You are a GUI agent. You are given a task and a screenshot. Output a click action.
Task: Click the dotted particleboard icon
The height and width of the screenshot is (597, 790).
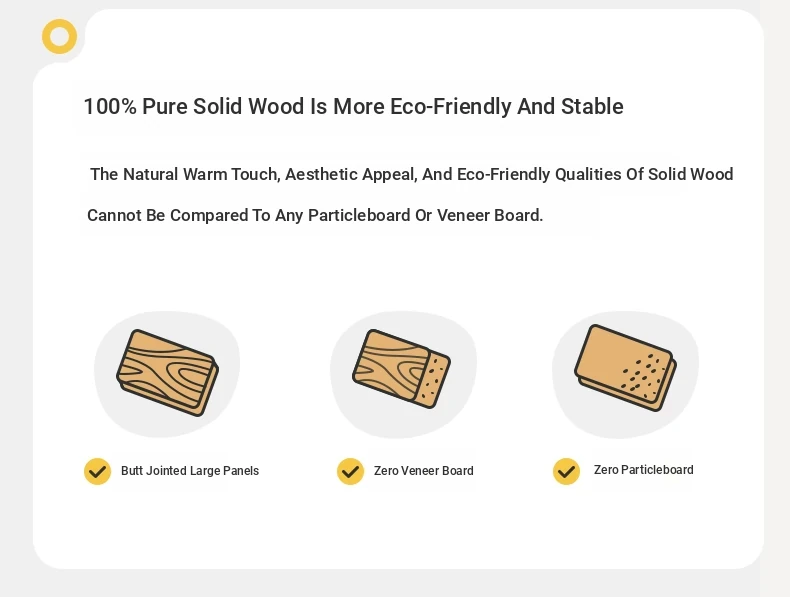(625, 368)
